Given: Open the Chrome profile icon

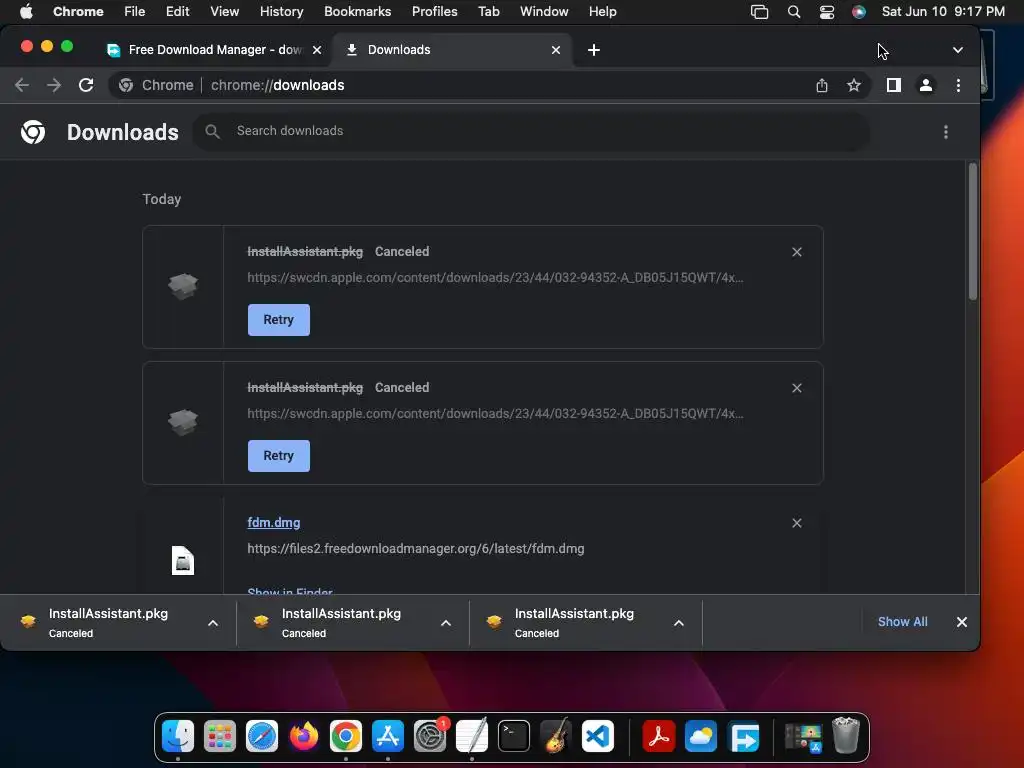Looking at the screenshot, I should [x=925, y=85].
